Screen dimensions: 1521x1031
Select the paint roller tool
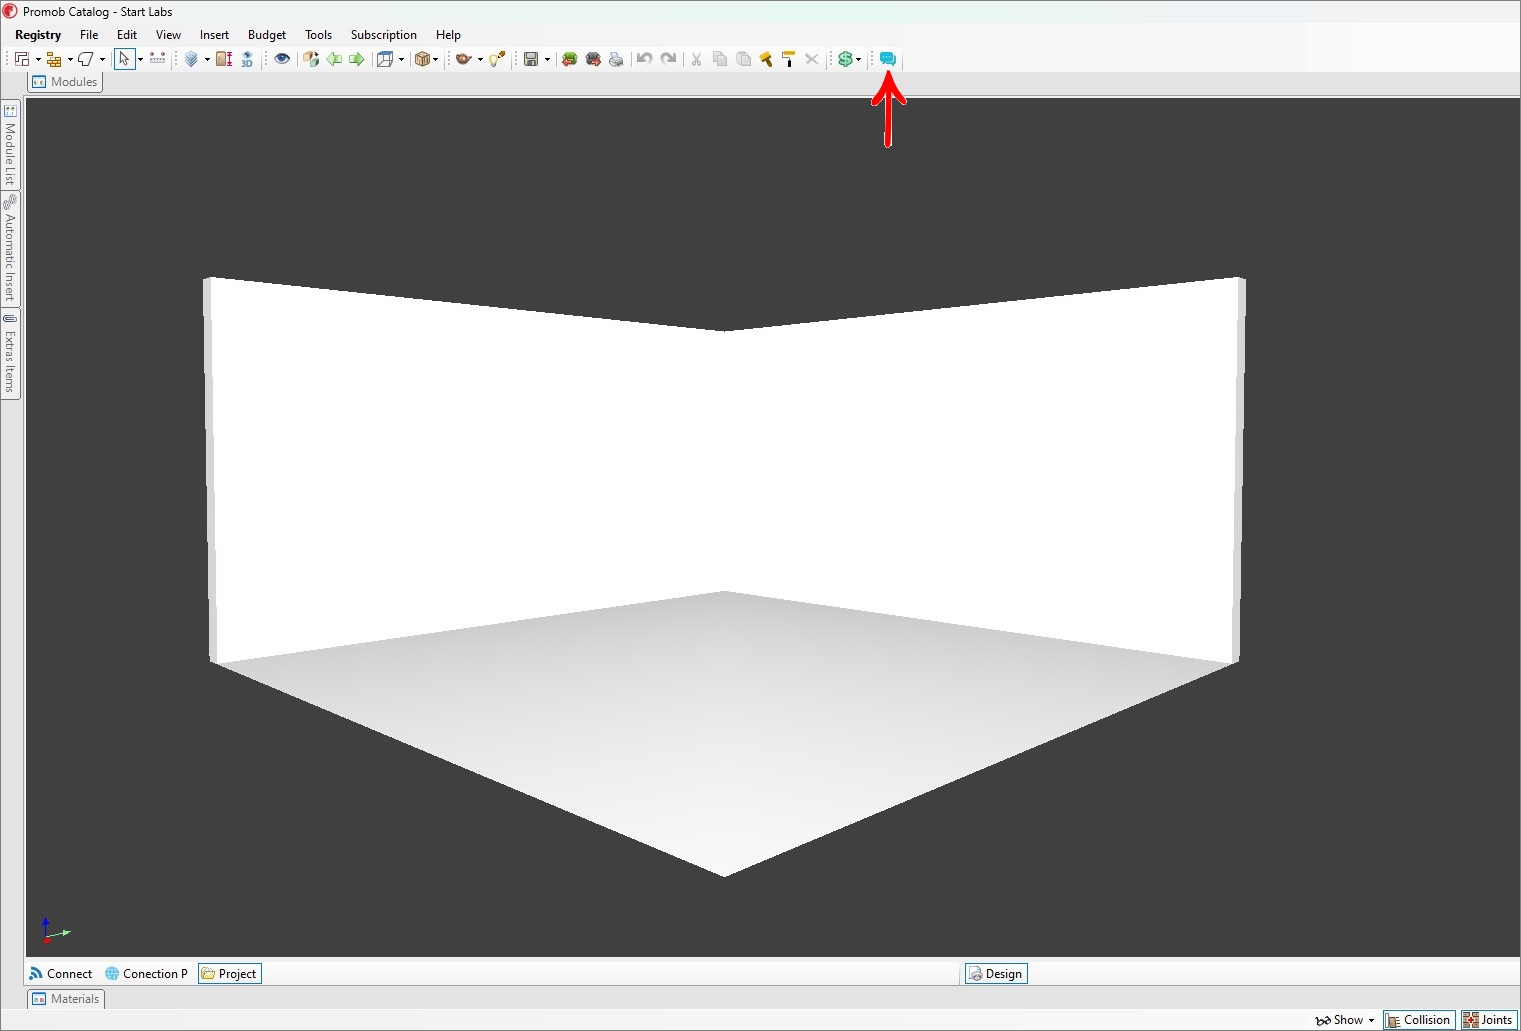pyautogui.click(x=789, y=59)
